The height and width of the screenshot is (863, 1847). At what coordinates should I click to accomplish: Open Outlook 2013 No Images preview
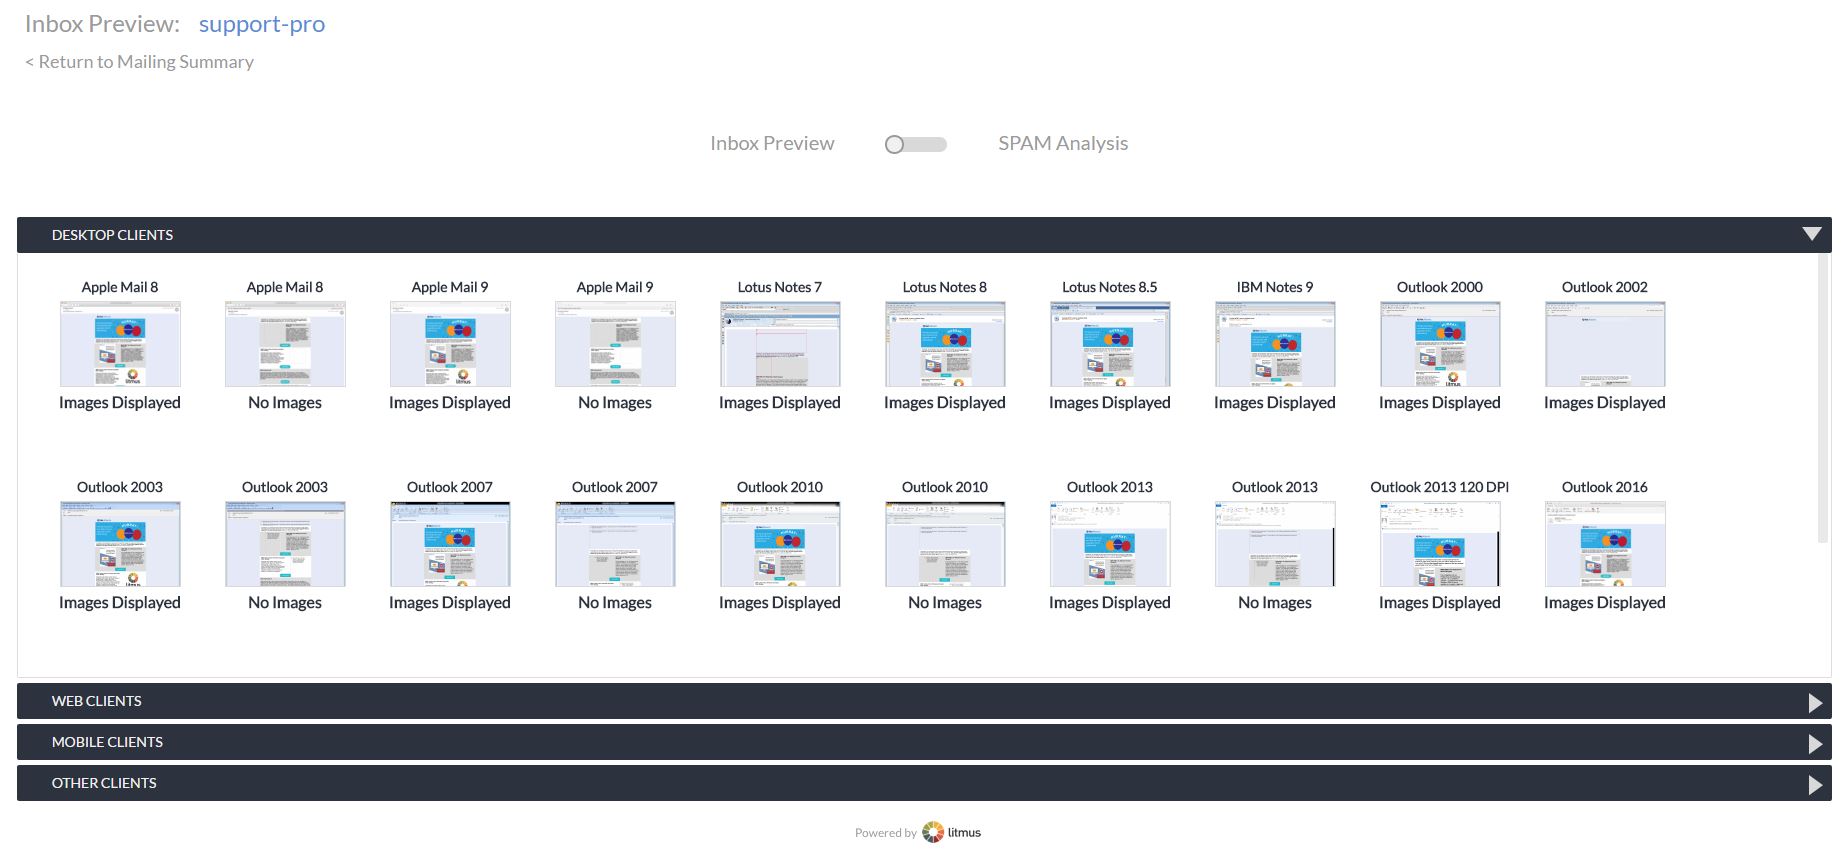[1275, 544]
